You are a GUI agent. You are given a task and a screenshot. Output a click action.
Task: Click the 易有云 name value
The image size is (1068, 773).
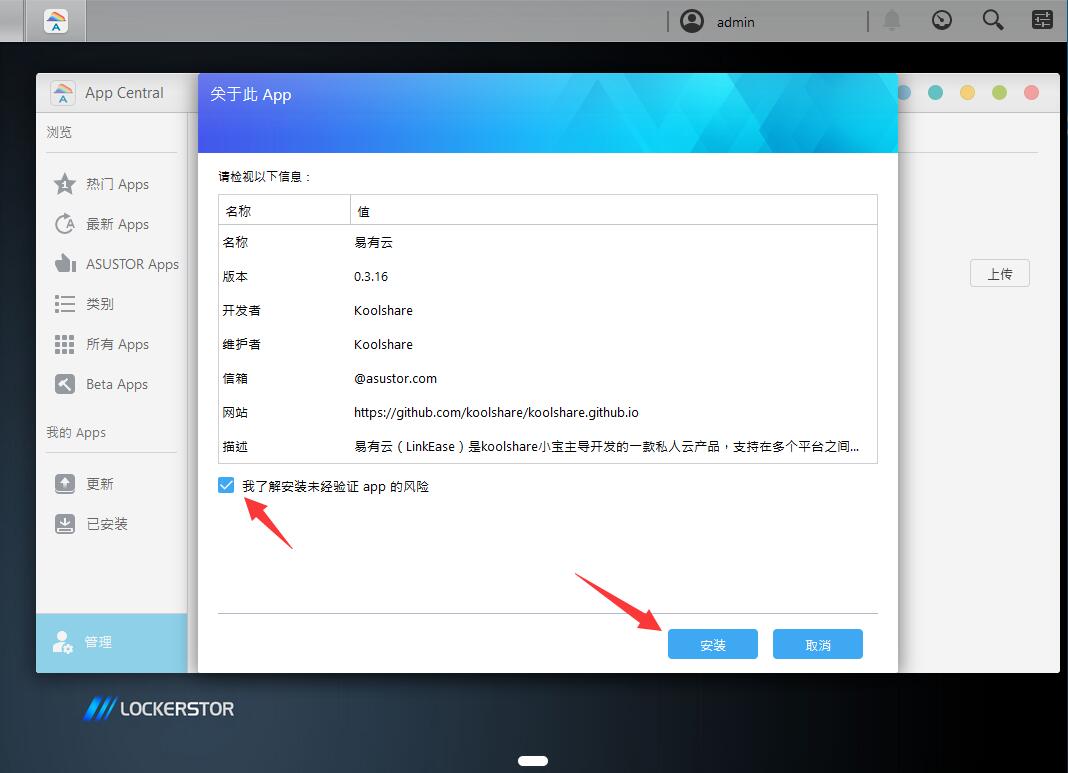(373, 242)
